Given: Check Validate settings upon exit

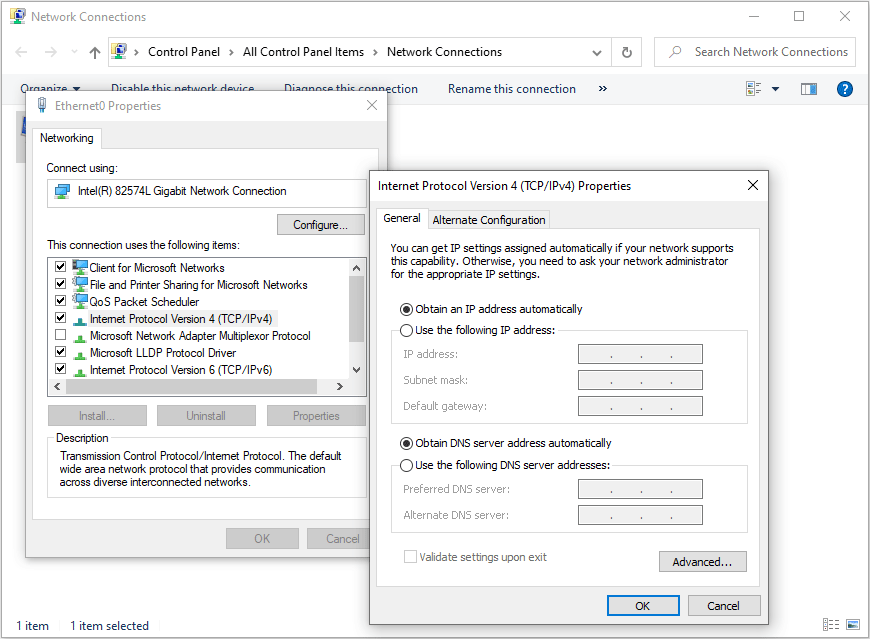Looking at the screenshot, I should click(x=410, y=557).
